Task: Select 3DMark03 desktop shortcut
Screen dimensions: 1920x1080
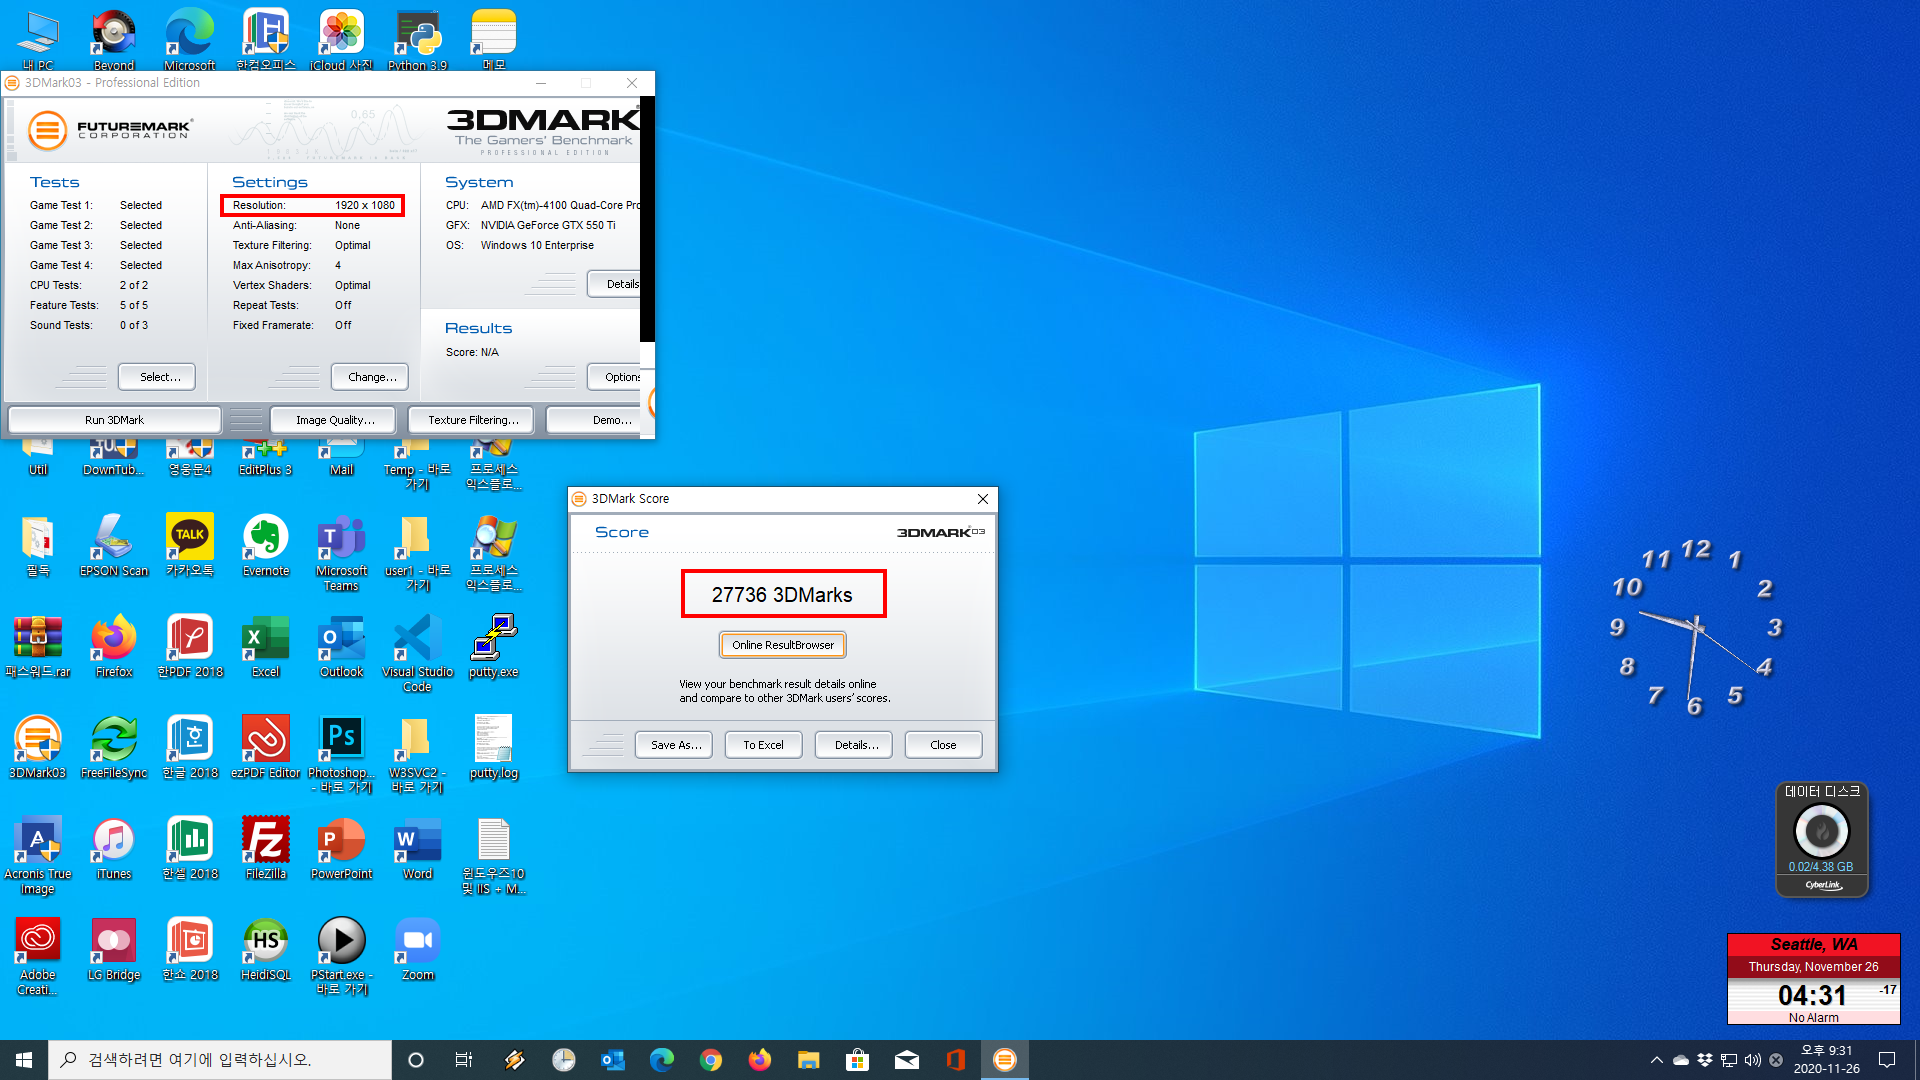Action: click(x=38, y=748)
